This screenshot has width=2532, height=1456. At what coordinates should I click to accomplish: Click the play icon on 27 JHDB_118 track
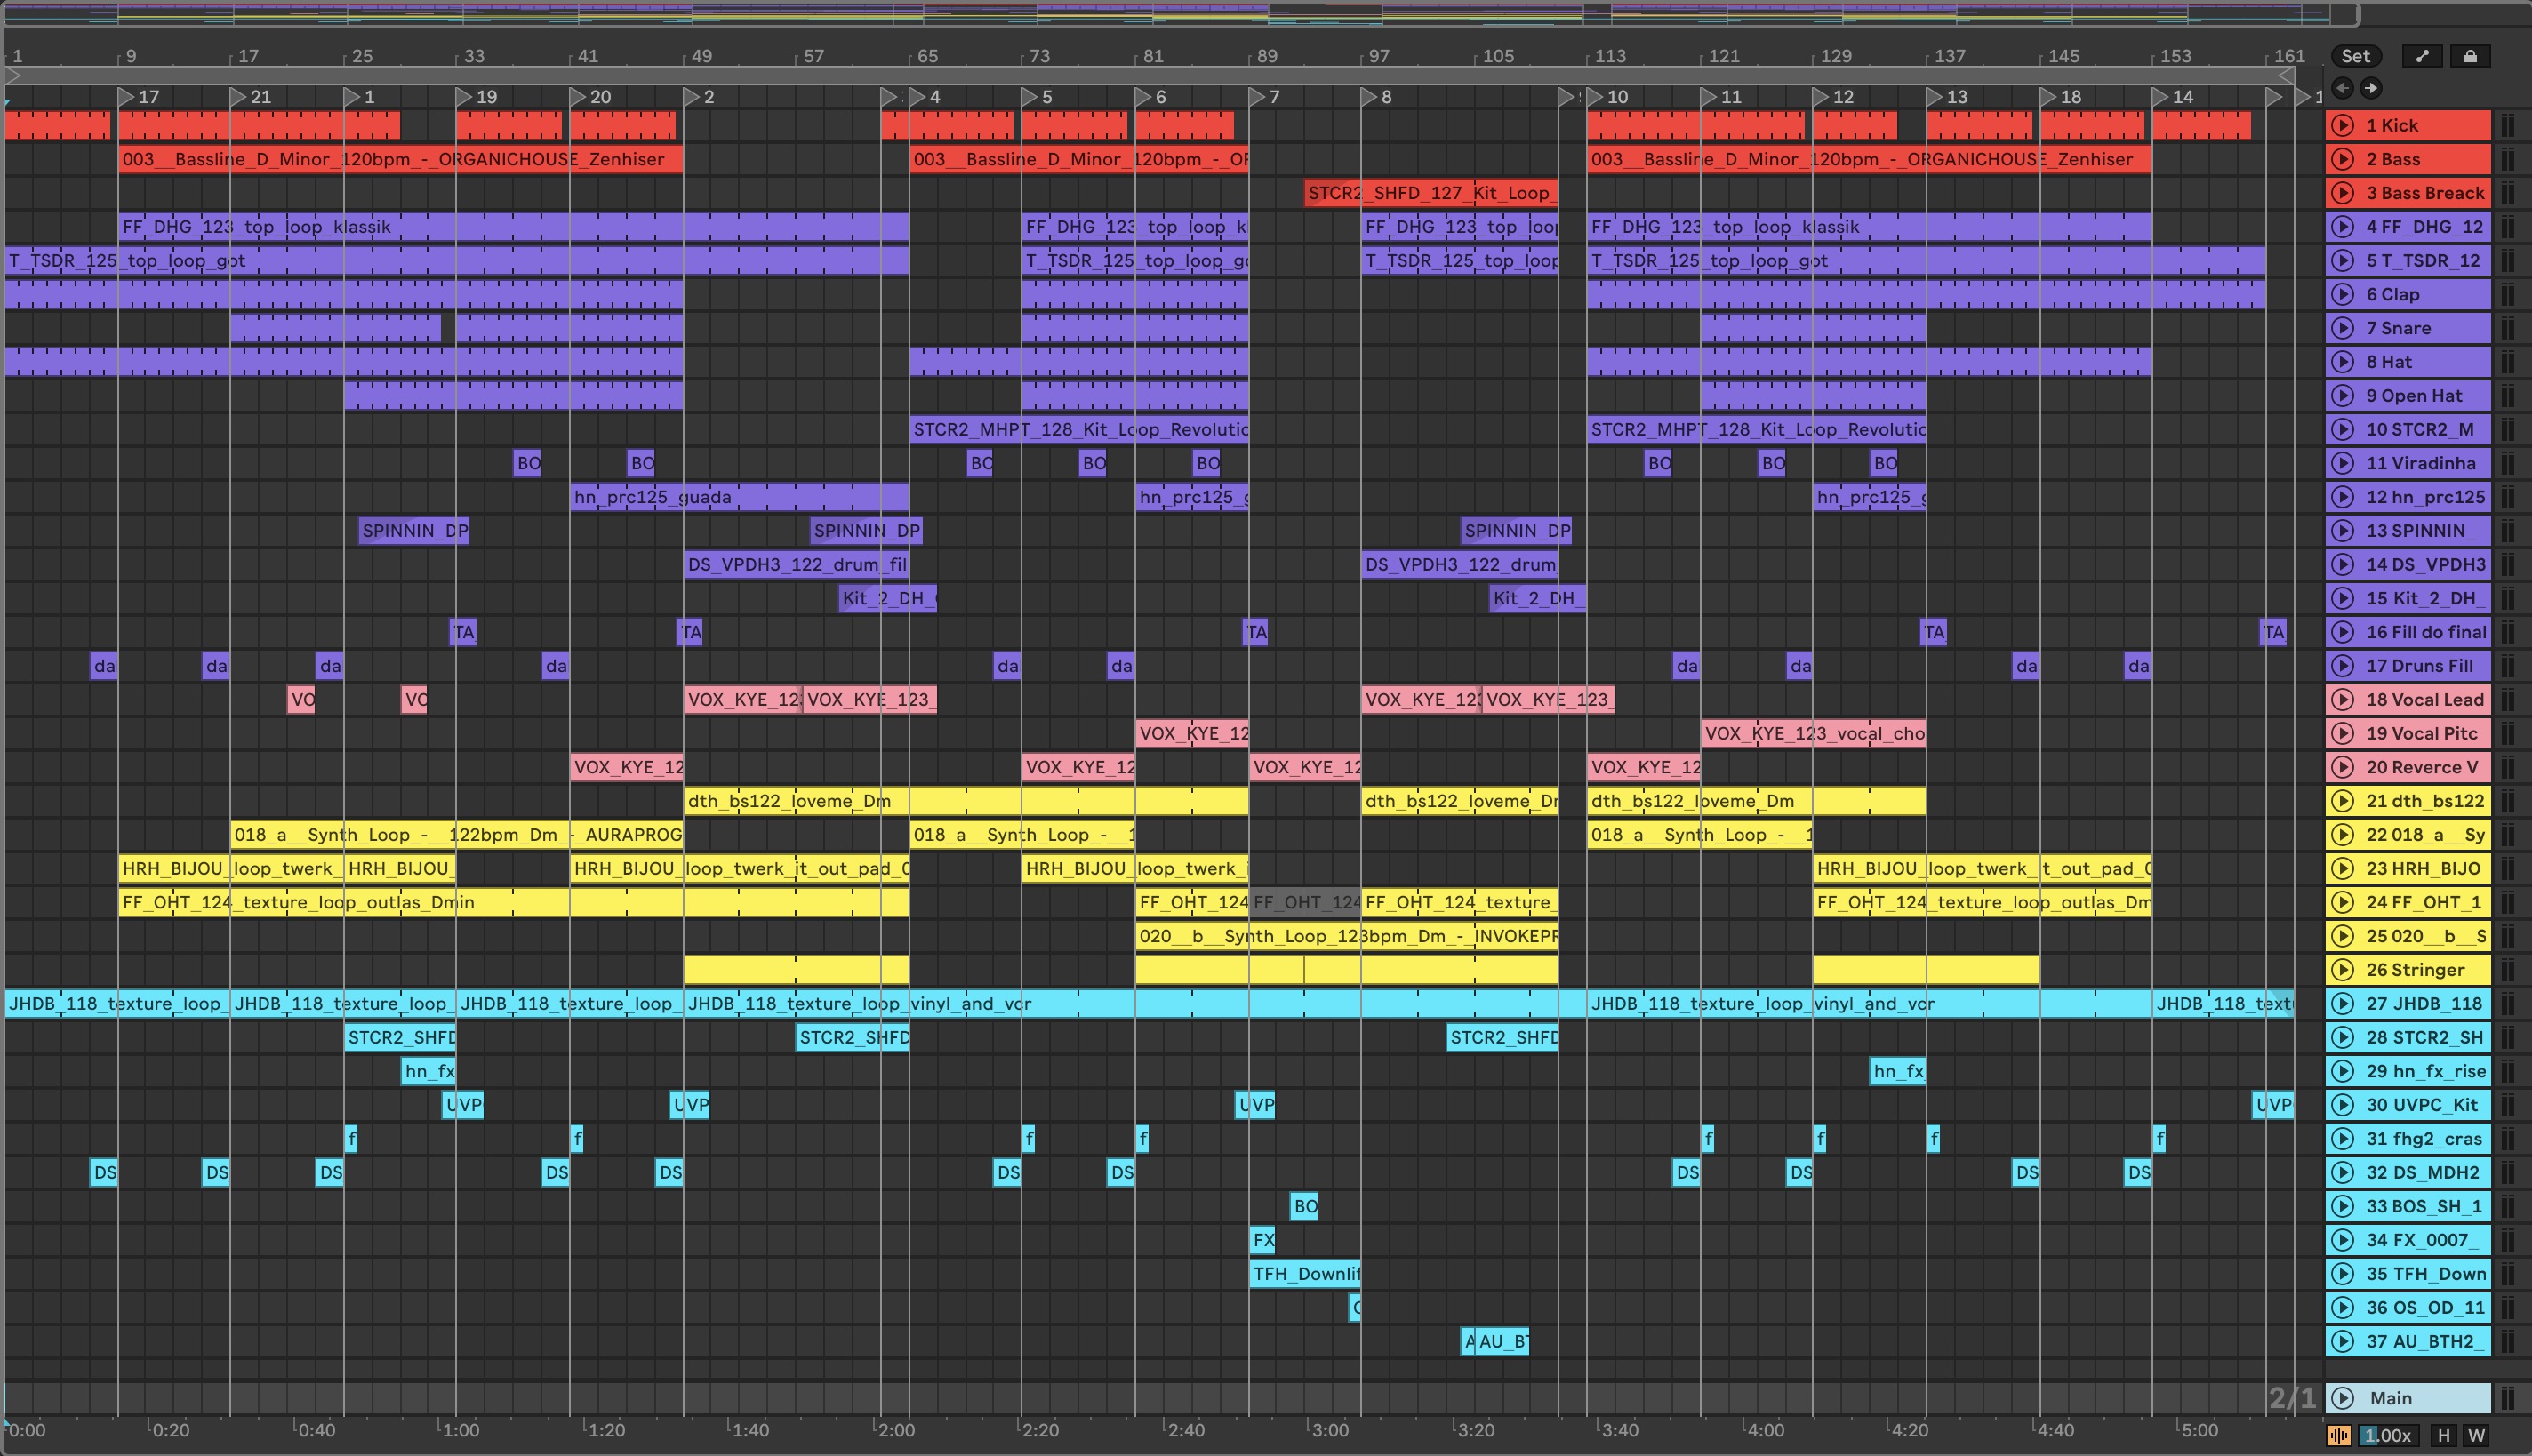click(2342, 1003)
